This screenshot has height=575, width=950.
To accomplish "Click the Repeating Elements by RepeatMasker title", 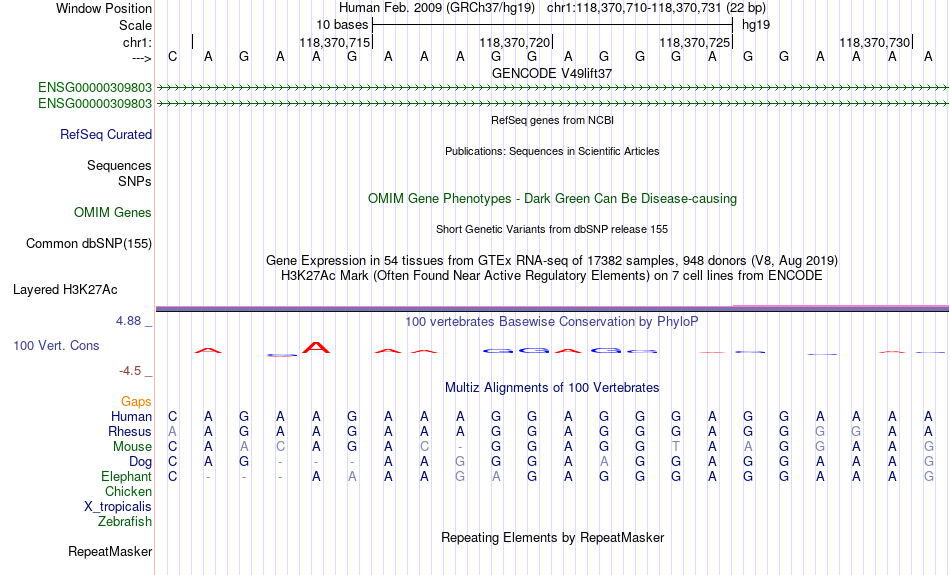I will (553, 537).
